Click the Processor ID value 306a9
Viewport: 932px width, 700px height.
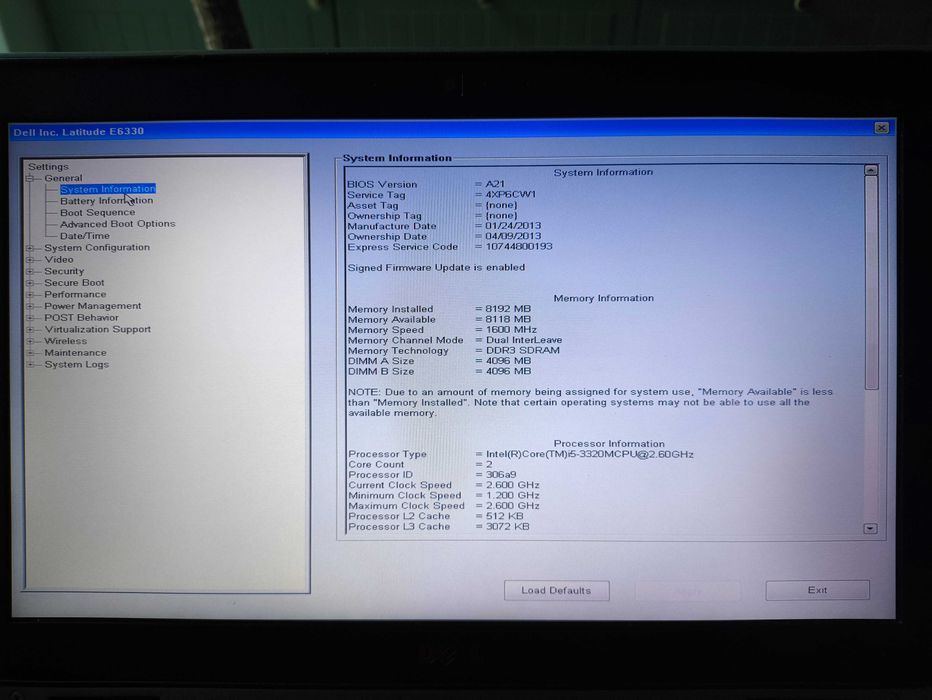pos(501,475)
